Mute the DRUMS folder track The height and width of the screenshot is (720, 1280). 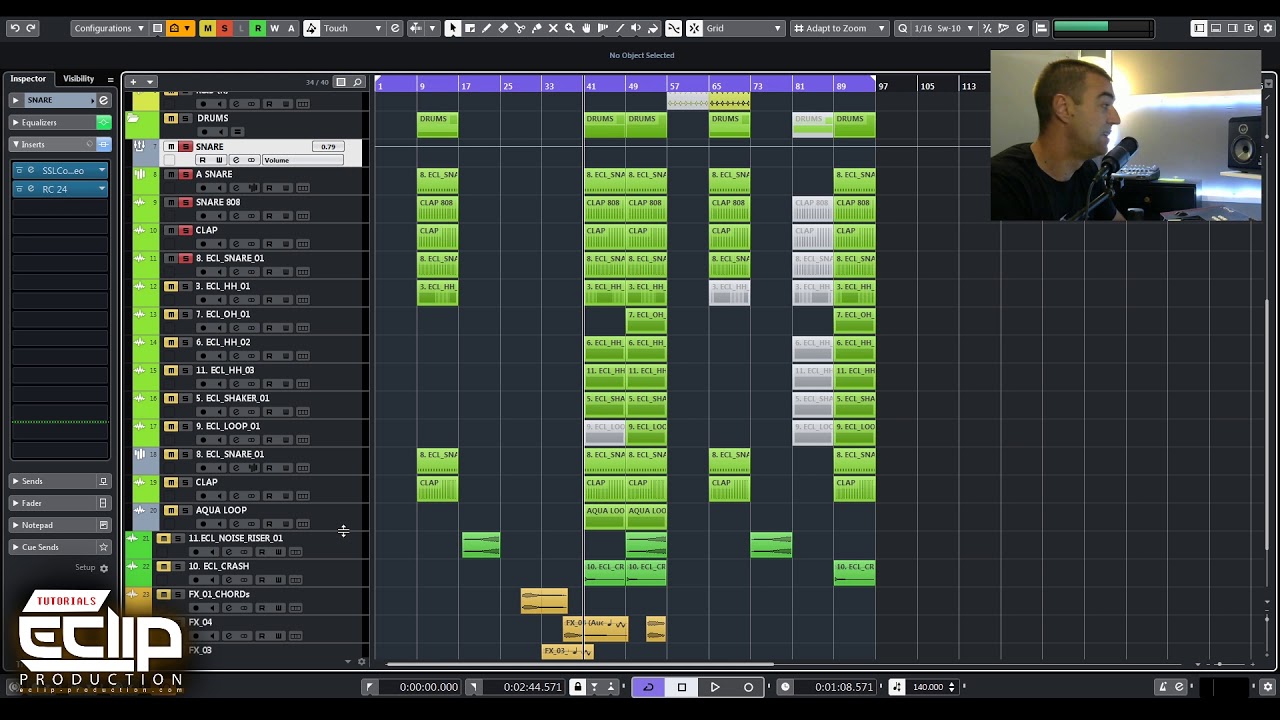[x=171, y=119]
